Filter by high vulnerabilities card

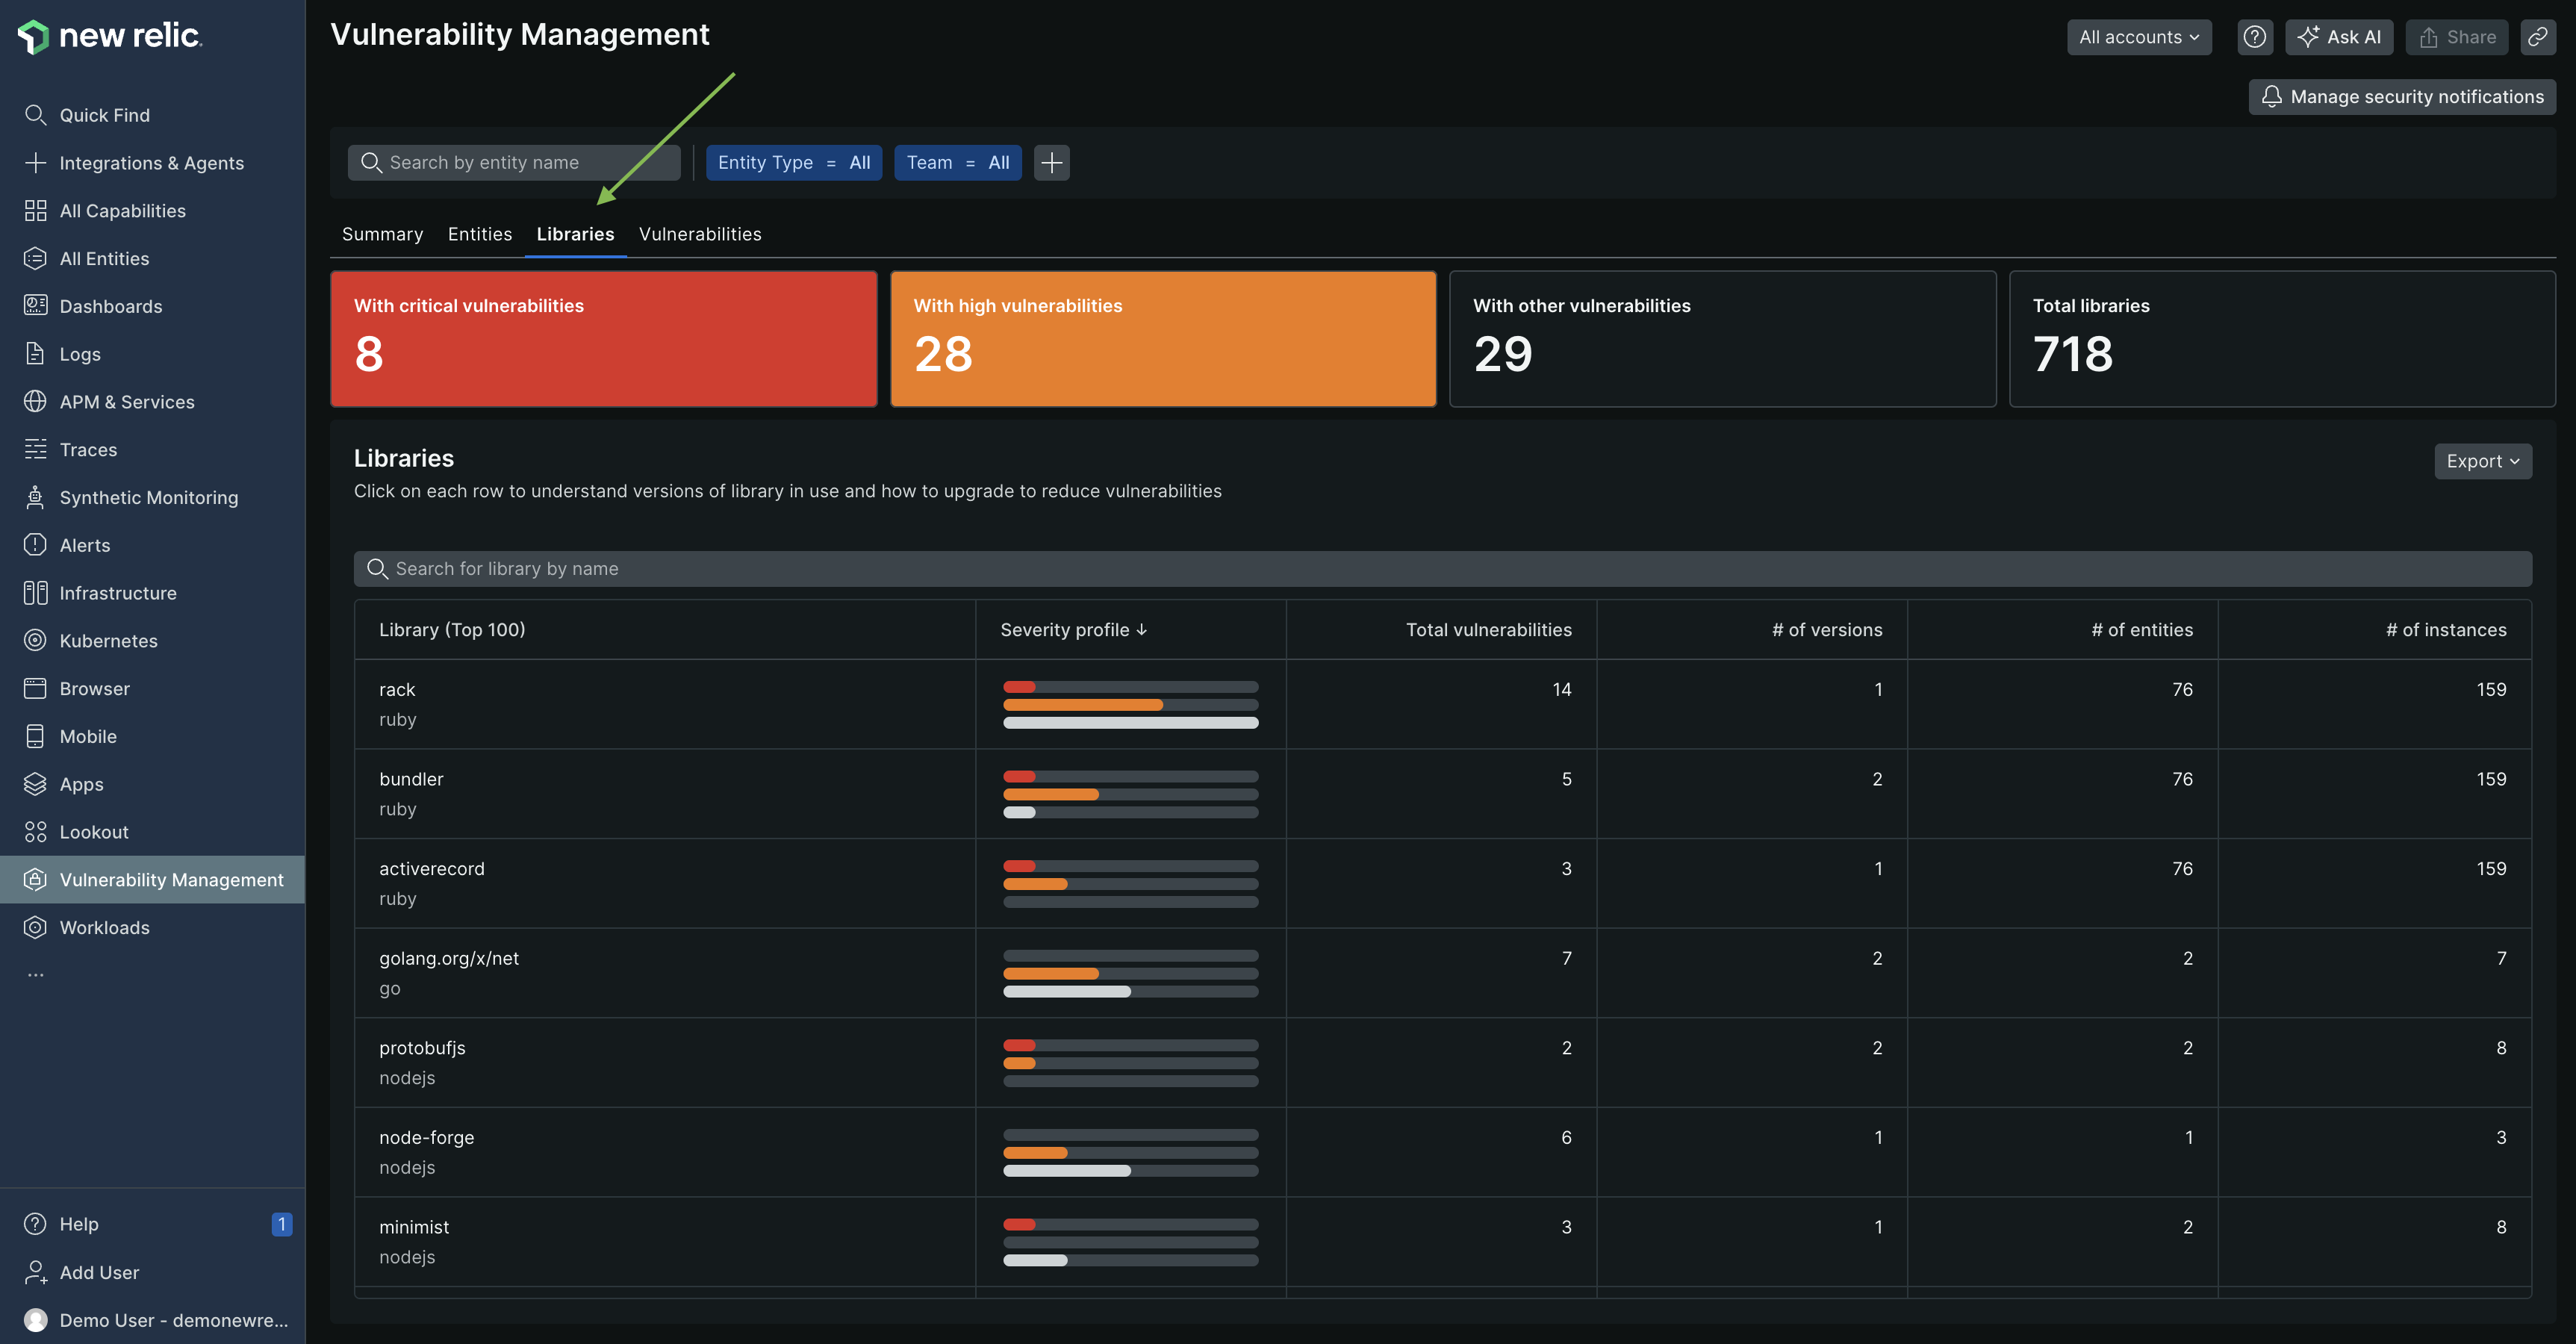(x=1163, y=339)
